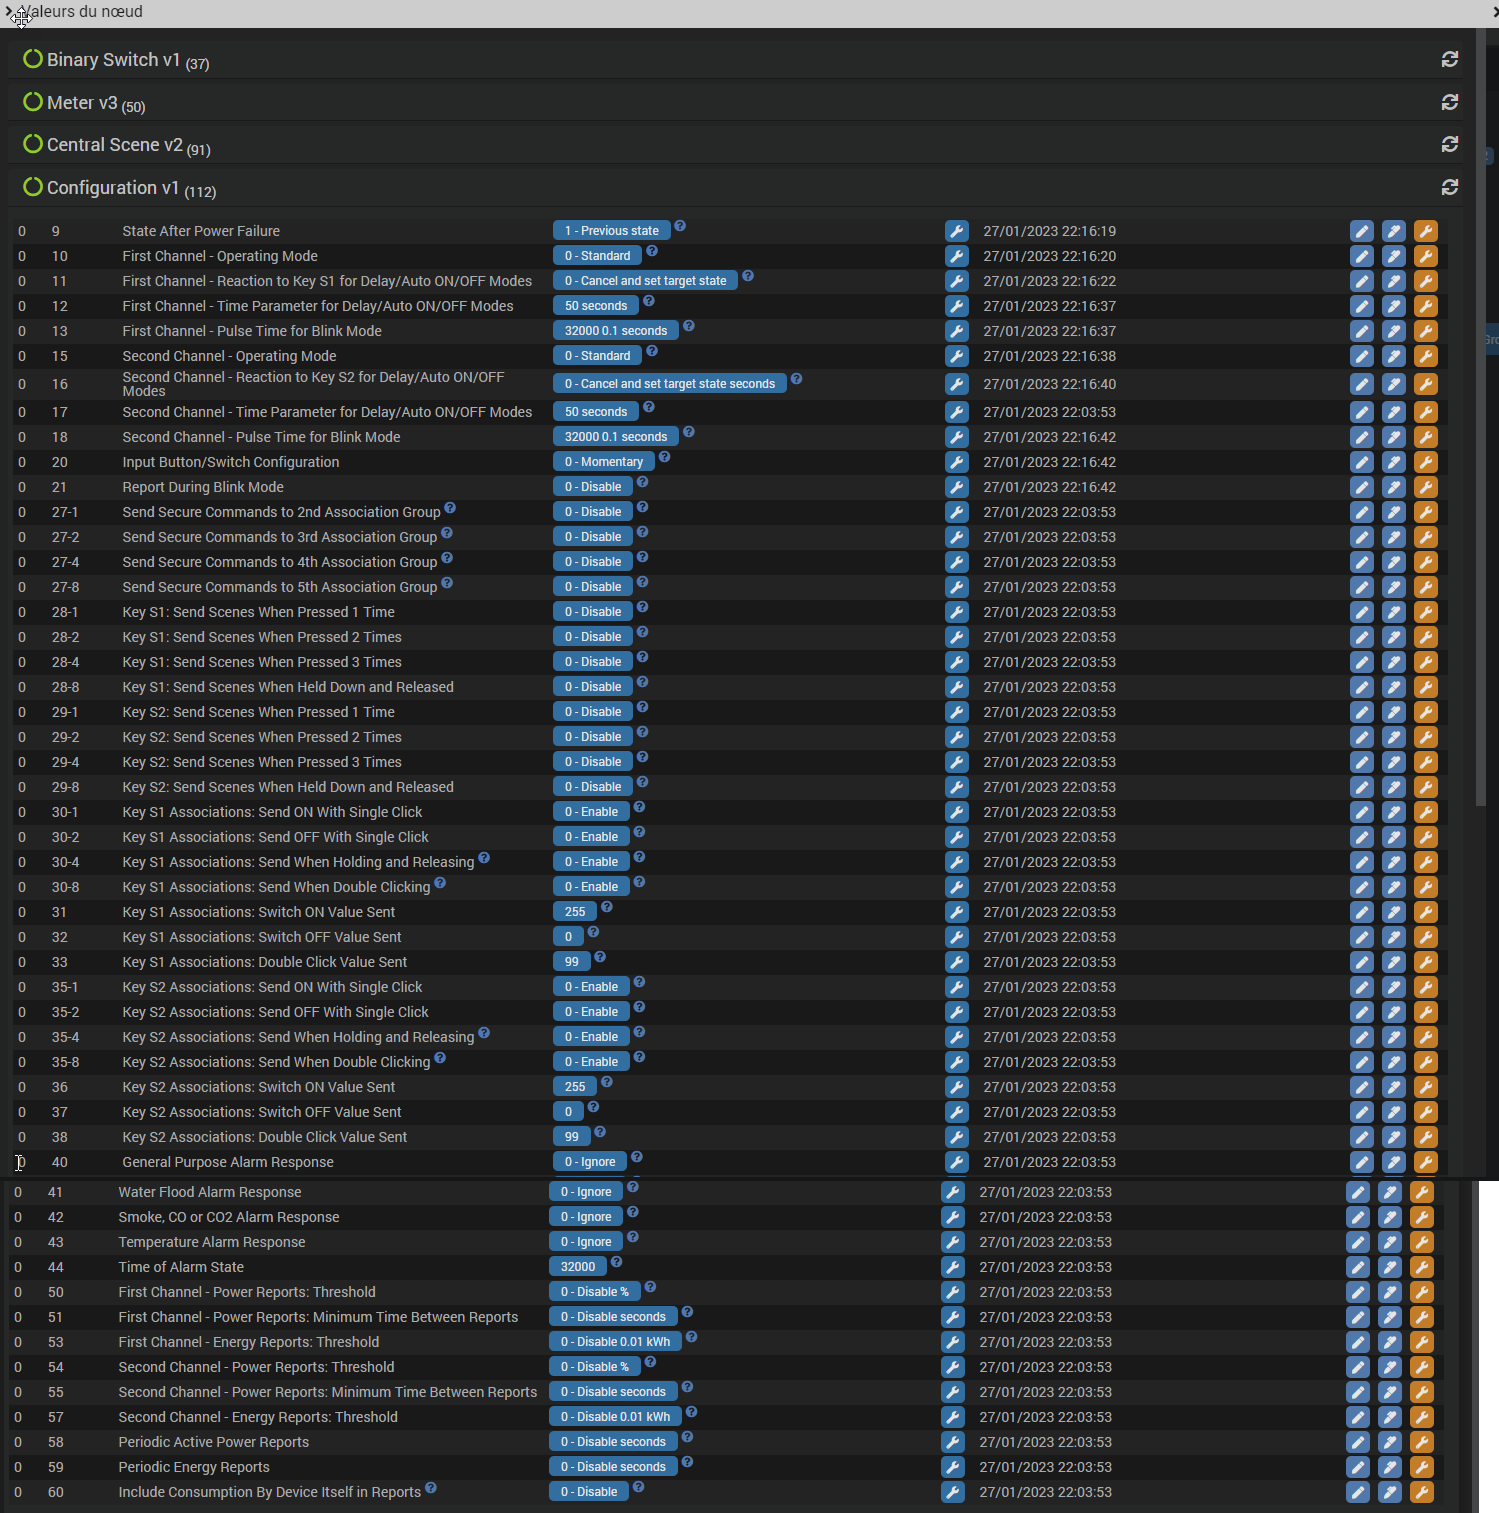Click help icon after Key S1 Send When Double Clicking label
Viewport: 1499px width, 1513px height.
440,883
